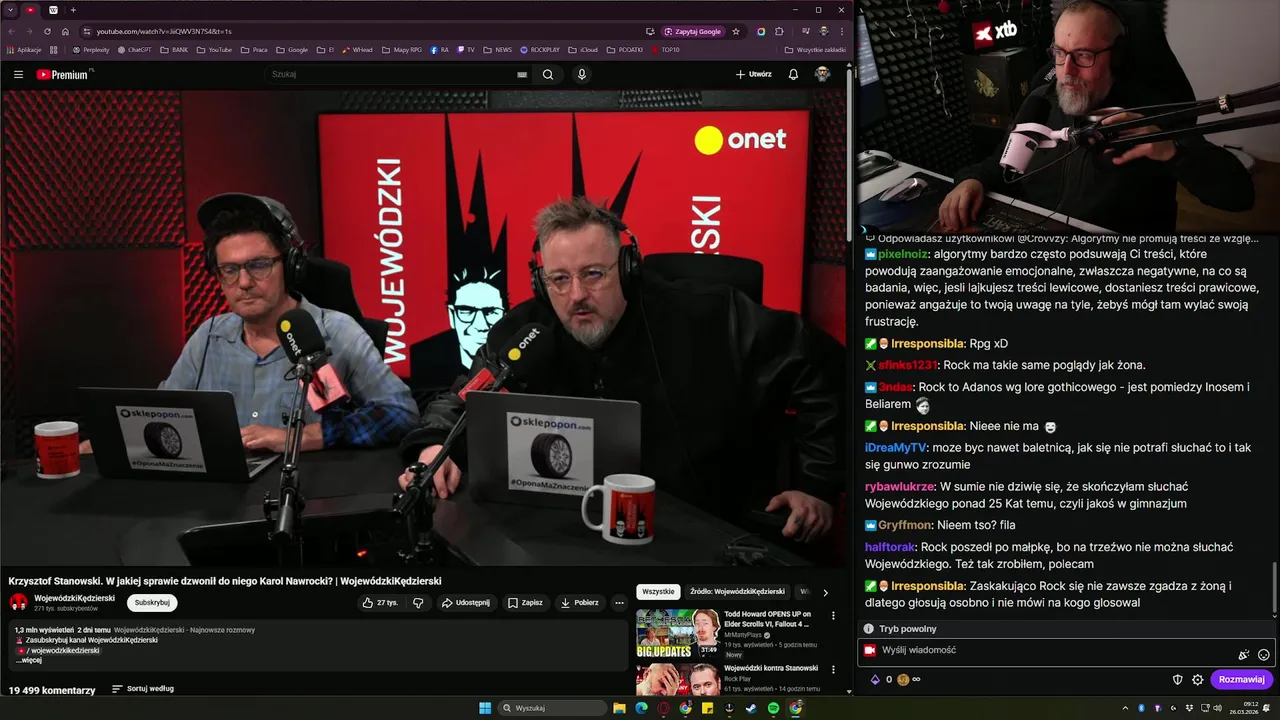Open more actions three-dot button under video

click(619, 603)
